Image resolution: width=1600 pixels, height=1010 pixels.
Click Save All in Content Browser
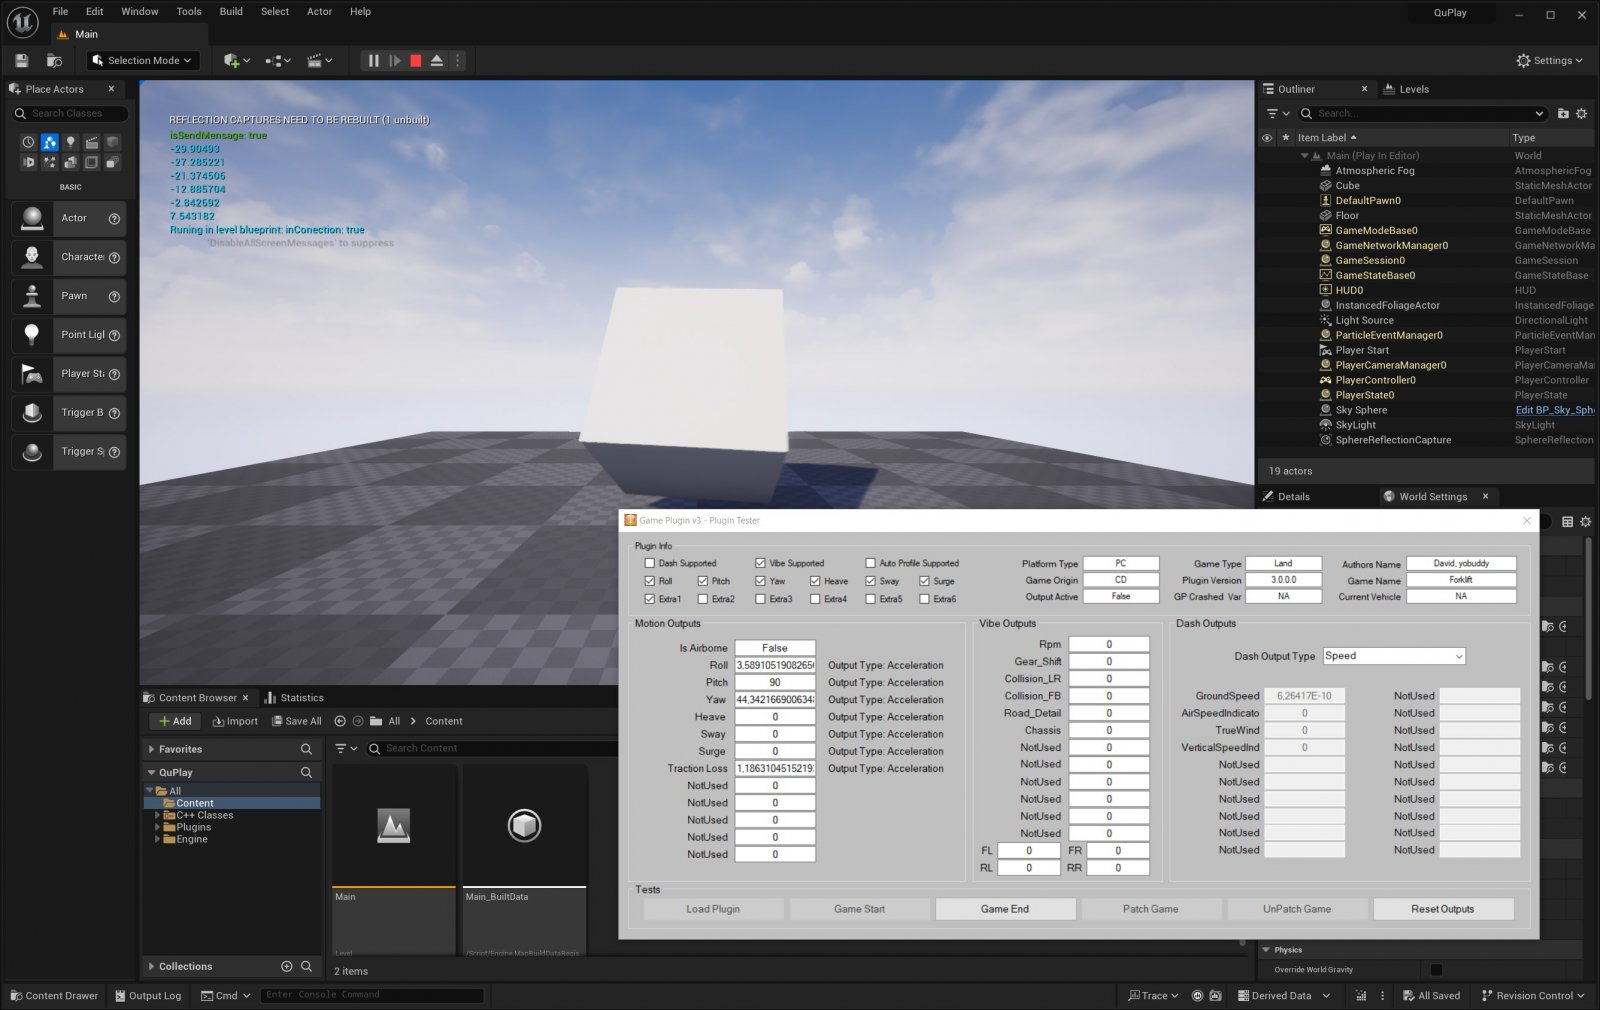point(297,721)
